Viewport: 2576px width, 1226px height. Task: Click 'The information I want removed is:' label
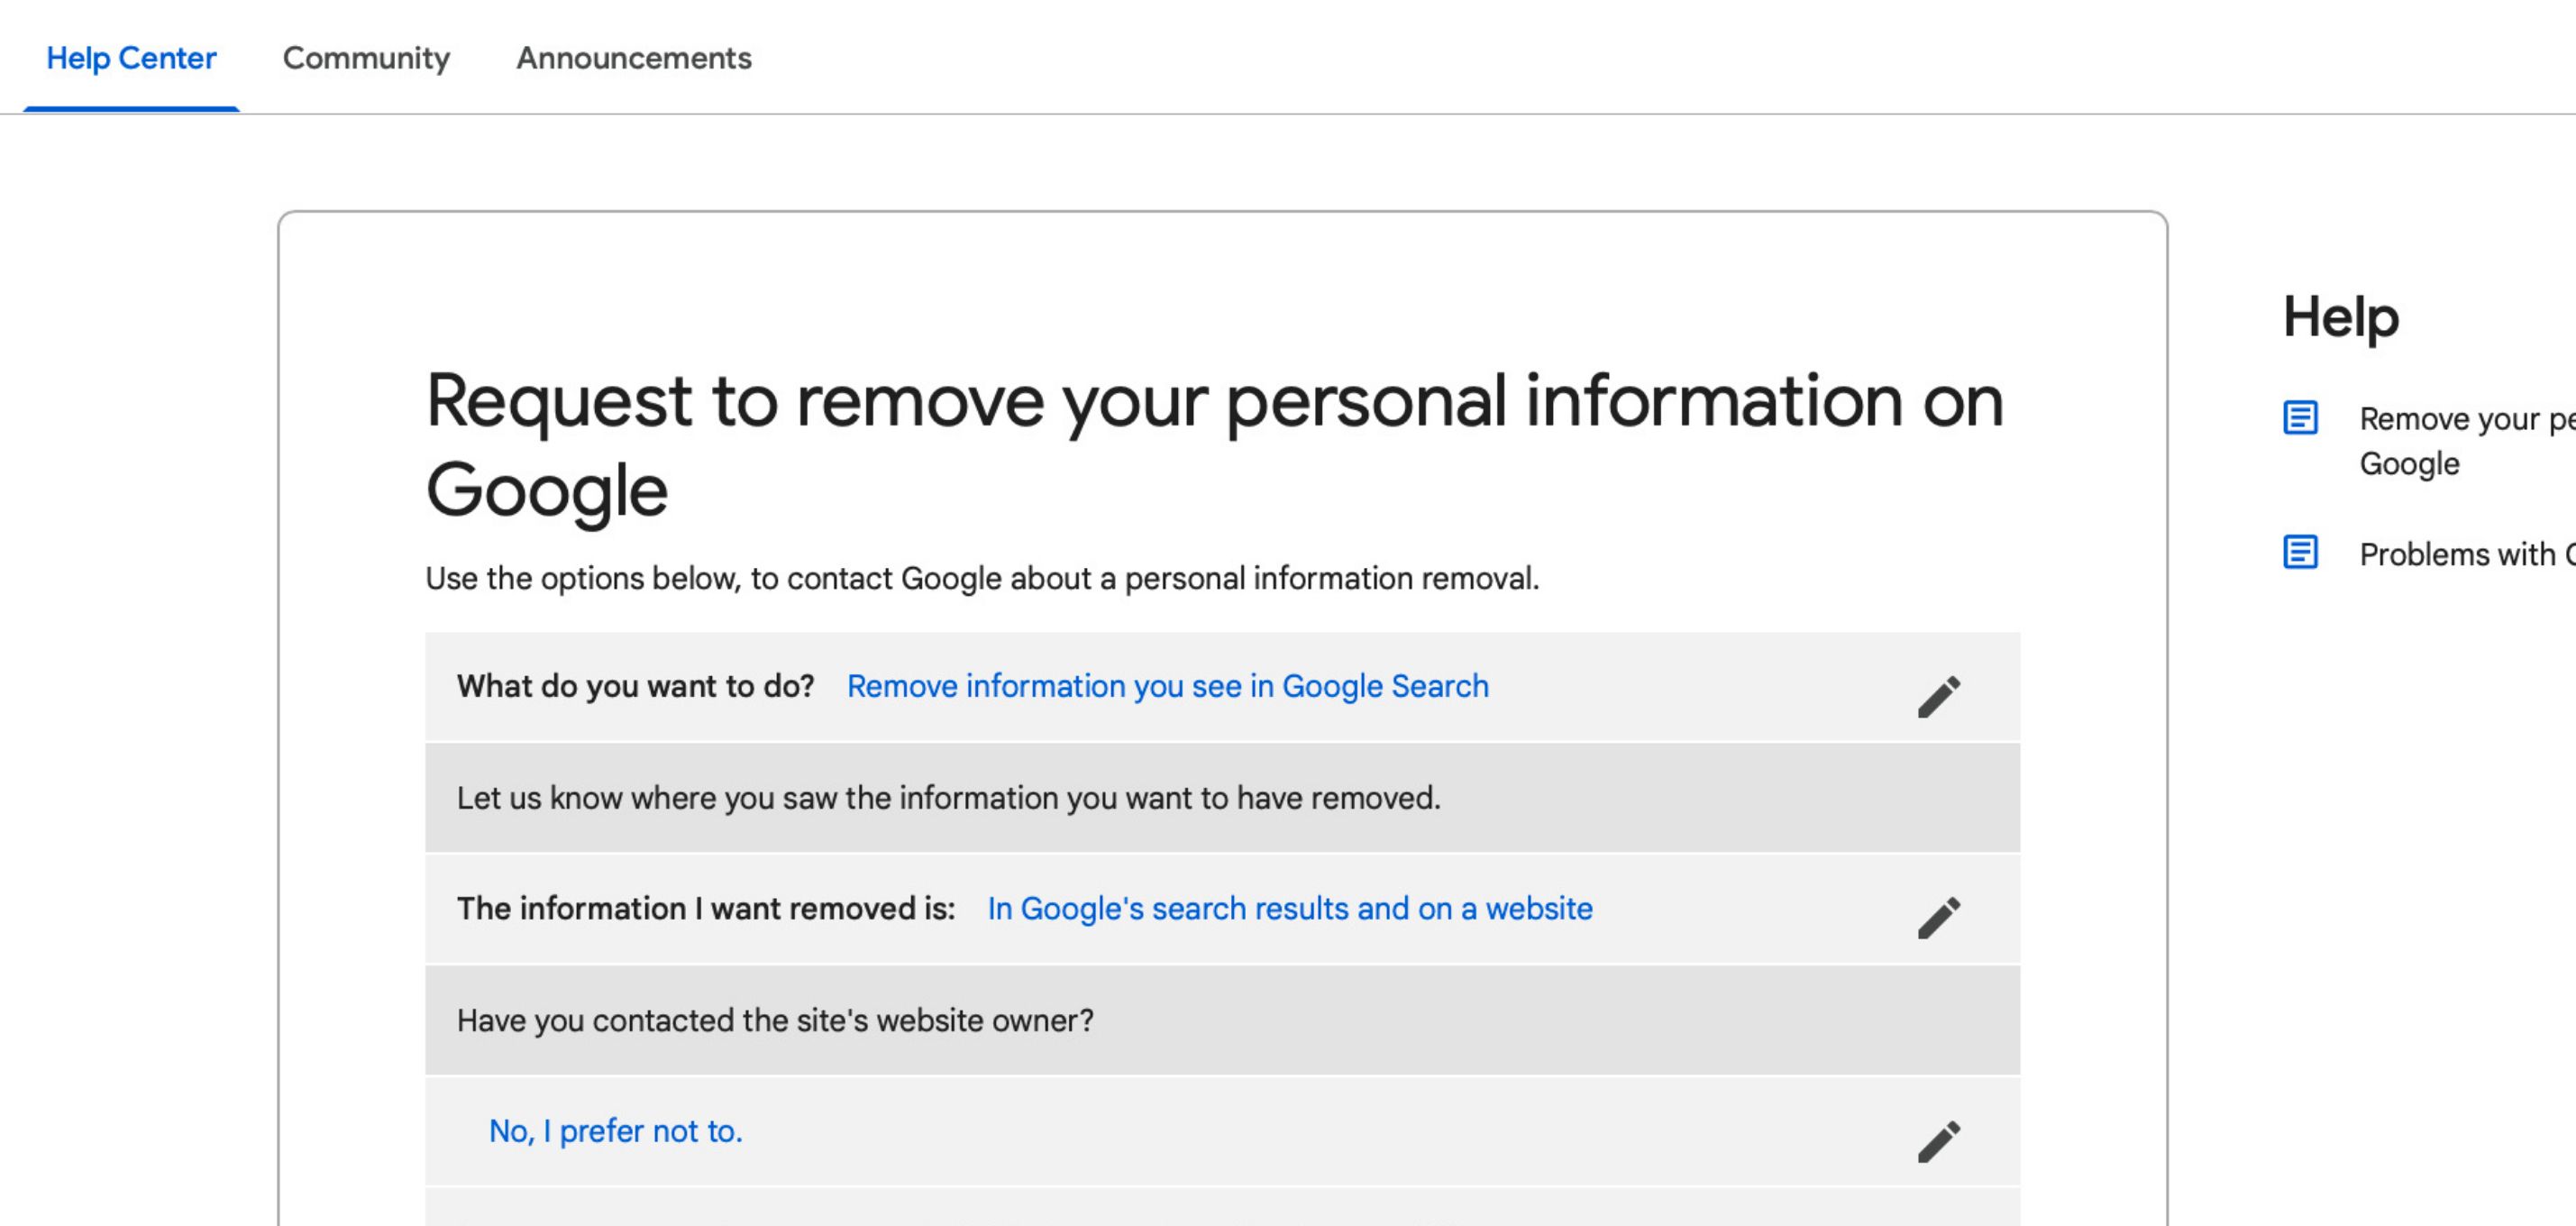(x=705, y=908)
